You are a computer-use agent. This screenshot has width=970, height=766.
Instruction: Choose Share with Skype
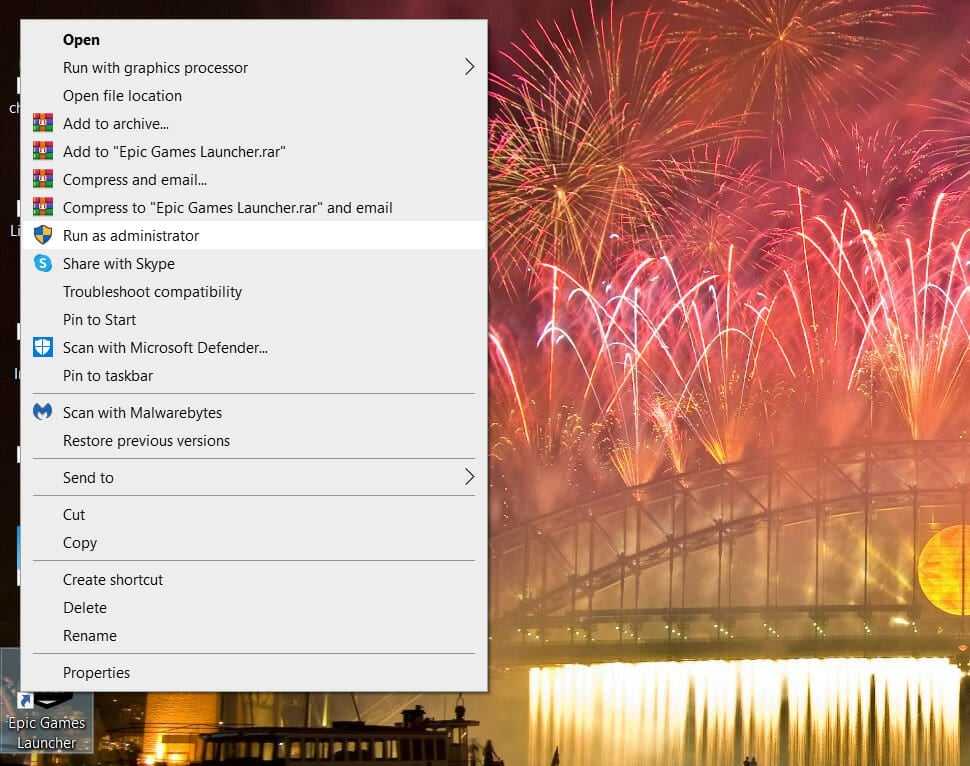(254, 264)
